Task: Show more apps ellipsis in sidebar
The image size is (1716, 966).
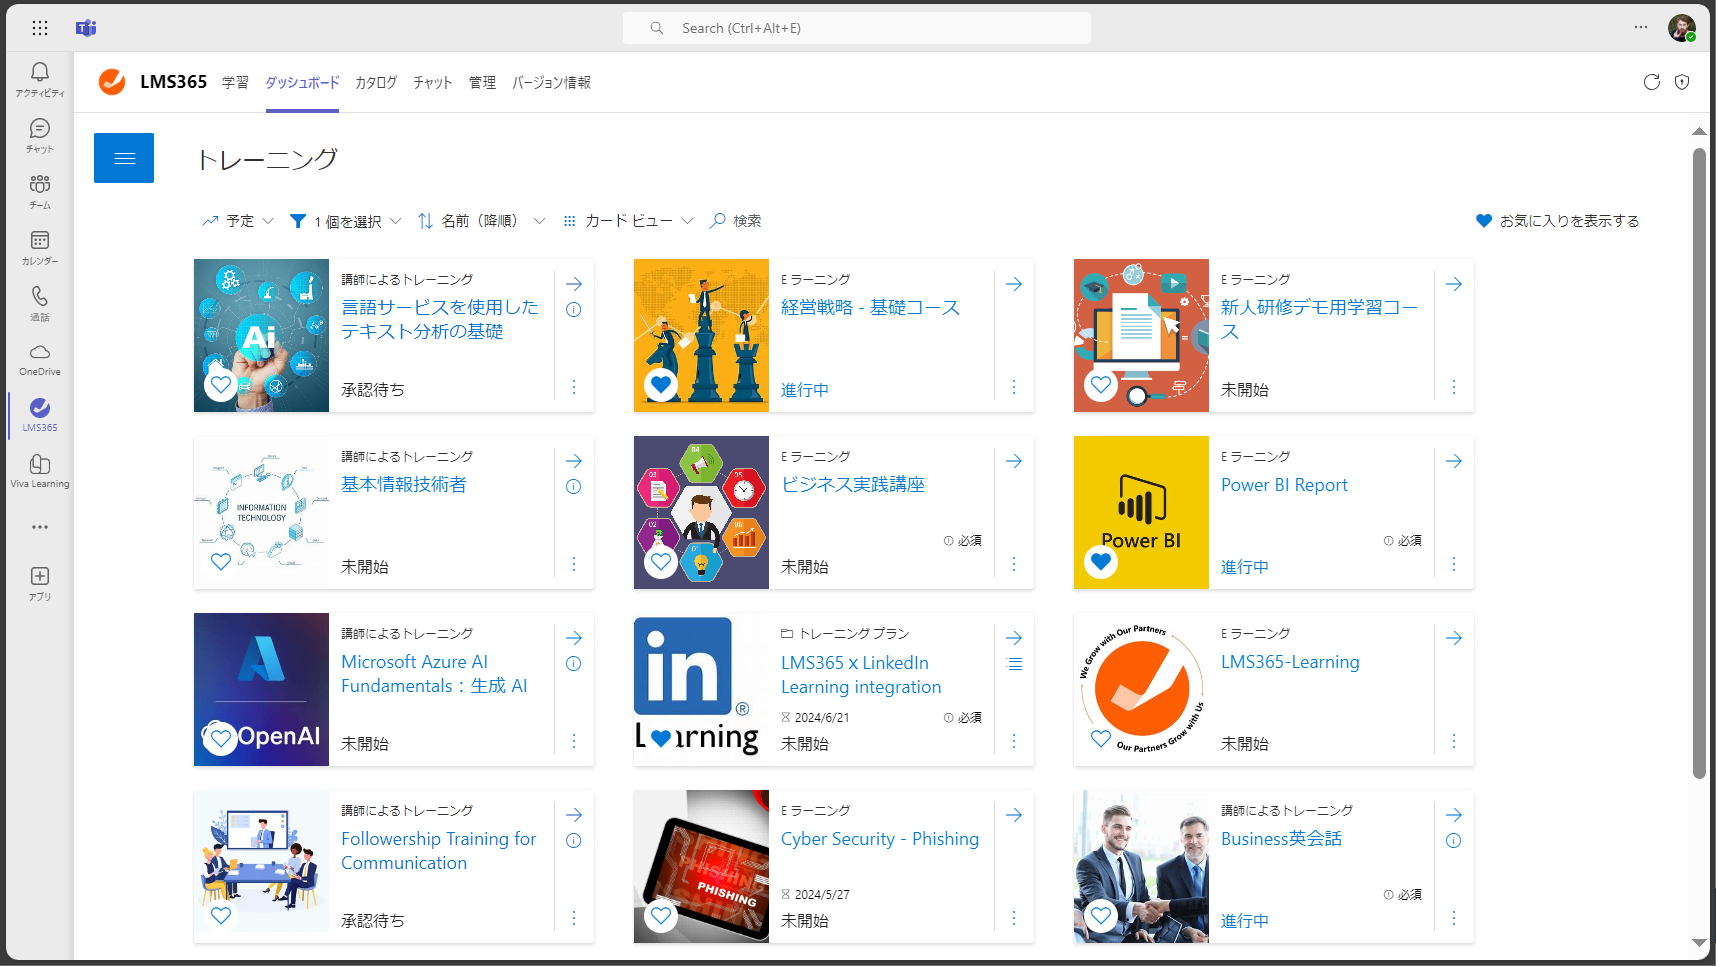Action: point(40,527)
